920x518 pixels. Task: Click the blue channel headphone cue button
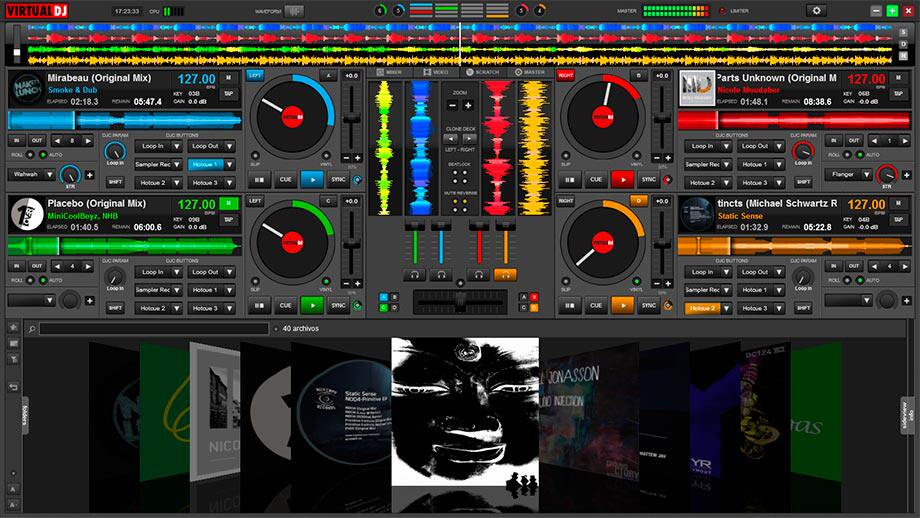click(441, 274)
